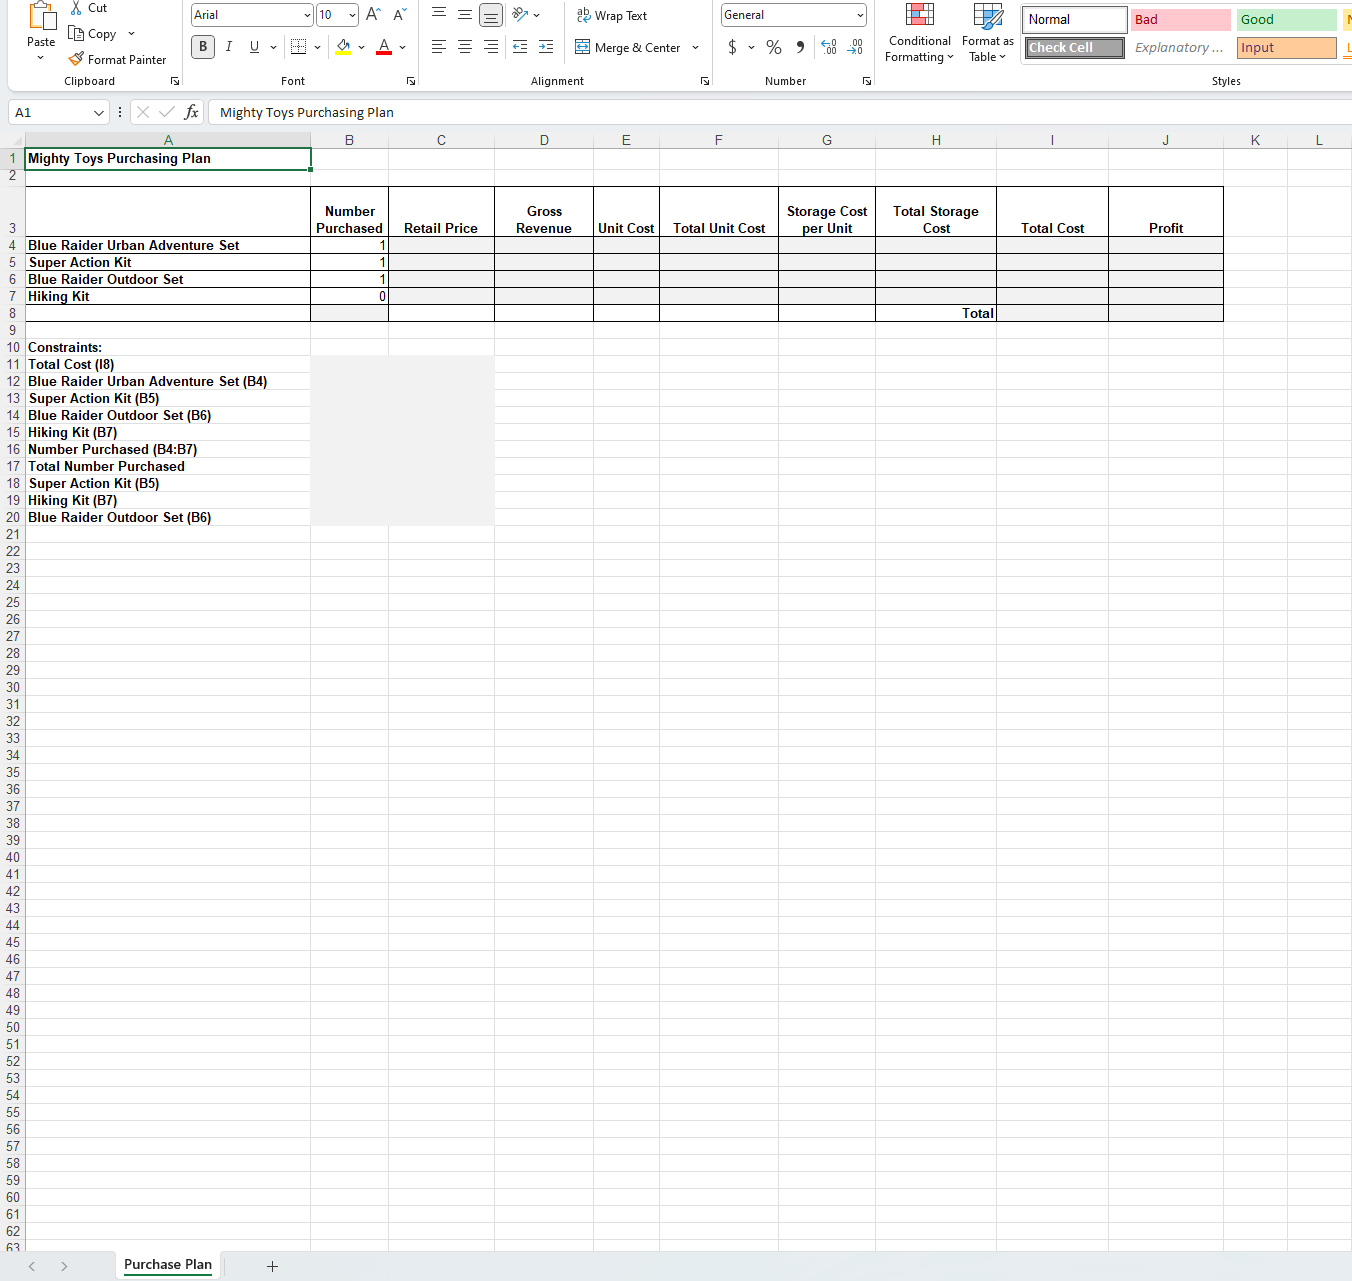Click the red Font Color A
Screen dimensions: 1352x1281
384,47
